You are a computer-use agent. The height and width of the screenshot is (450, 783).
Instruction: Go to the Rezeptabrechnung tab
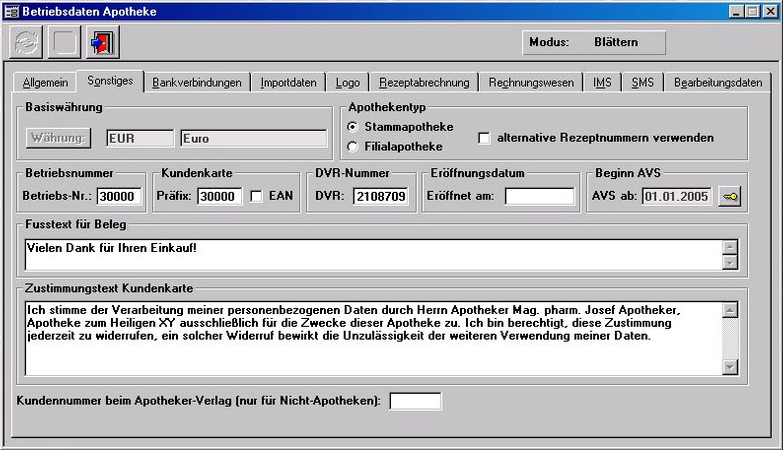point(425,83)
